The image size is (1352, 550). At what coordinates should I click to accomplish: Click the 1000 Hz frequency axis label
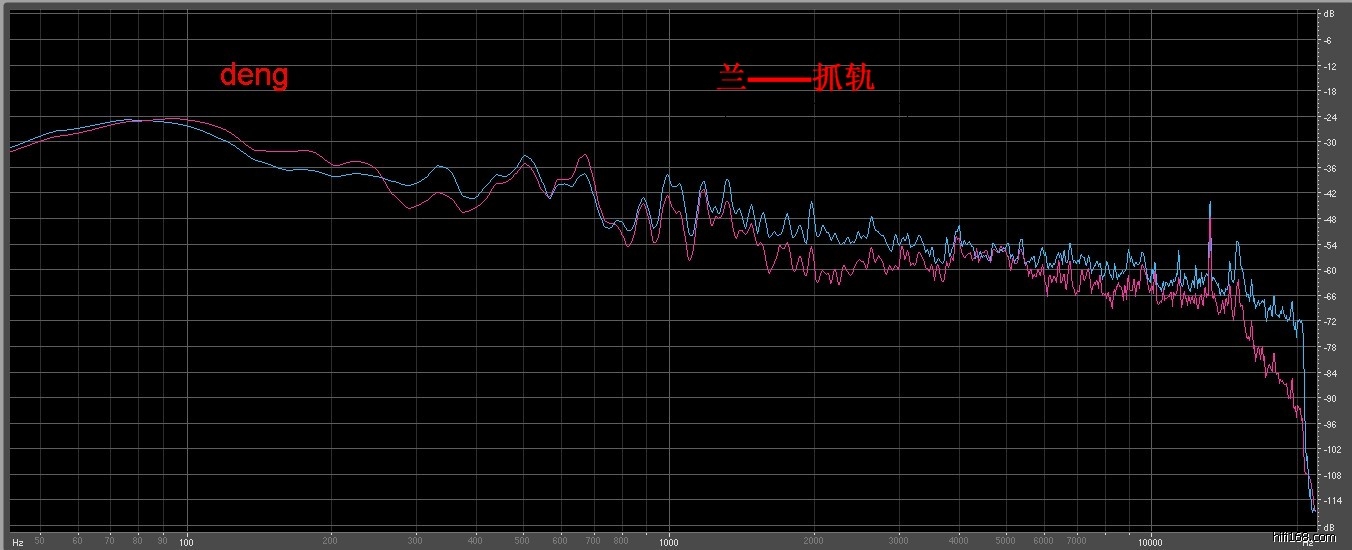pyautogui.click(x=669, y=542)
